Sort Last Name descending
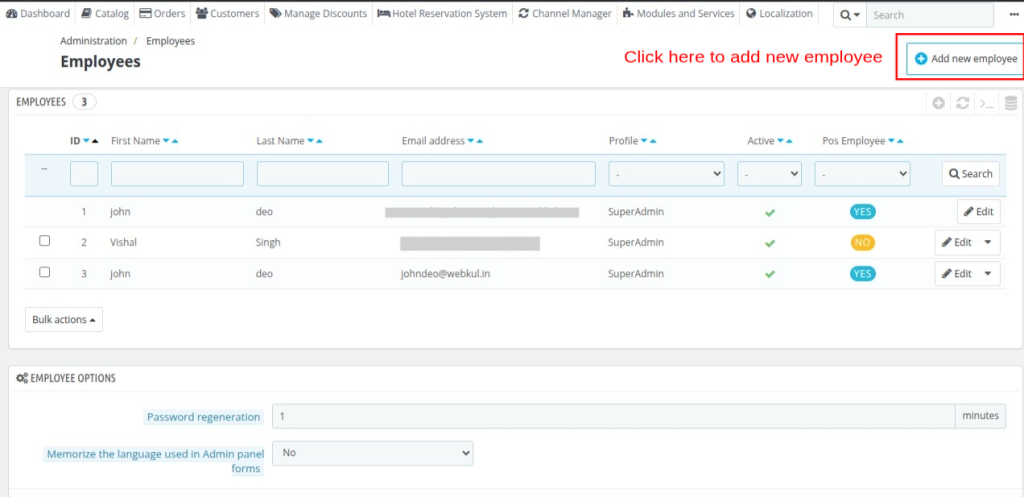Viewport: 1024px width, 497px height. click(x=310, y=141)
